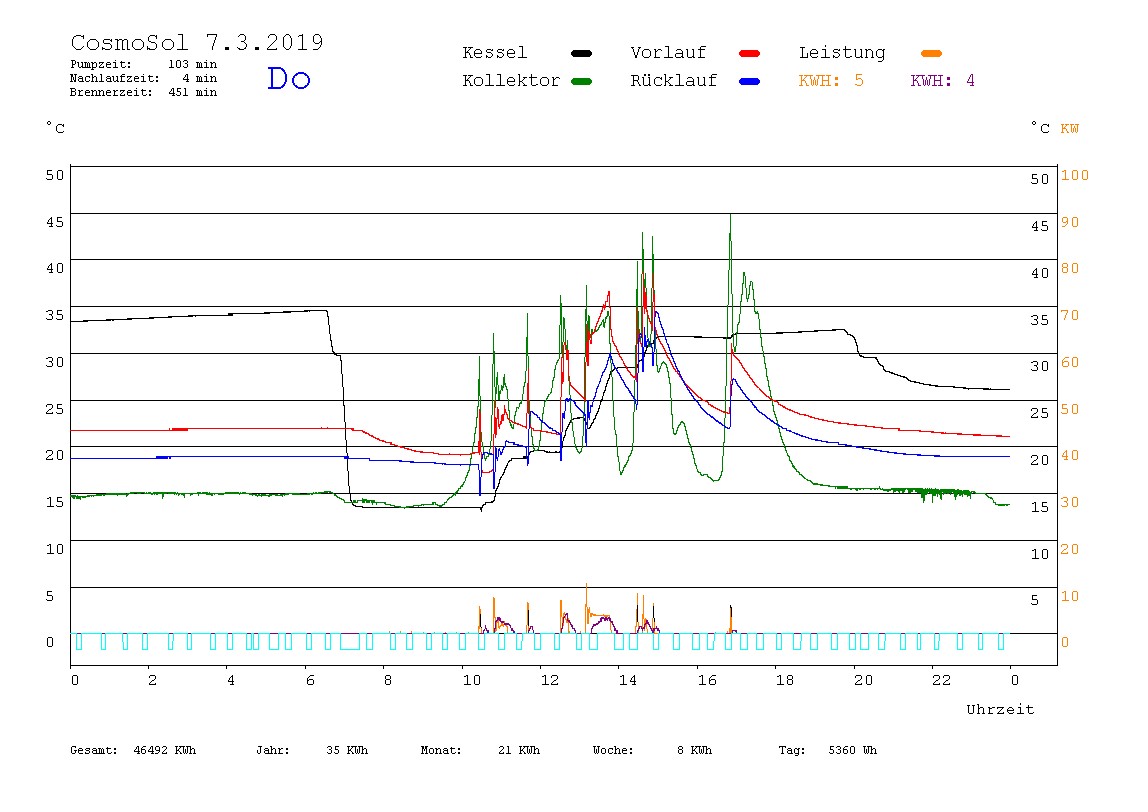1148x812 pixels.
Task: Click the orange 'KWH: 5' value
Action: click(x=831, y=81)
